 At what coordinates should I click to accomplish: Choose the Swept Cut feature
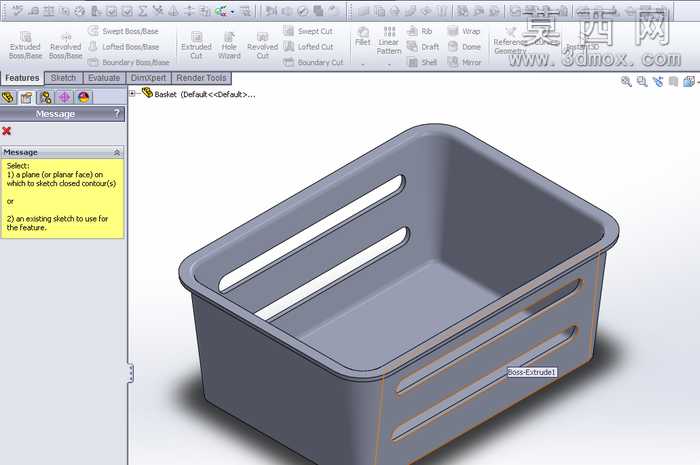tap(308, 31)
